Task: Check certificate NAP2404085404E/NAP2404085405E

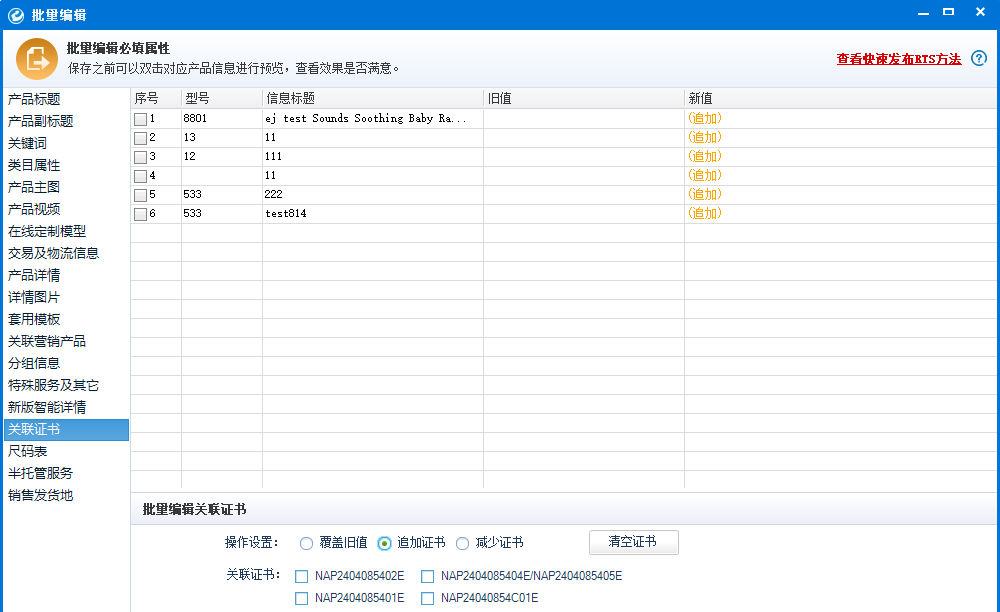Action: click(427, 576)
